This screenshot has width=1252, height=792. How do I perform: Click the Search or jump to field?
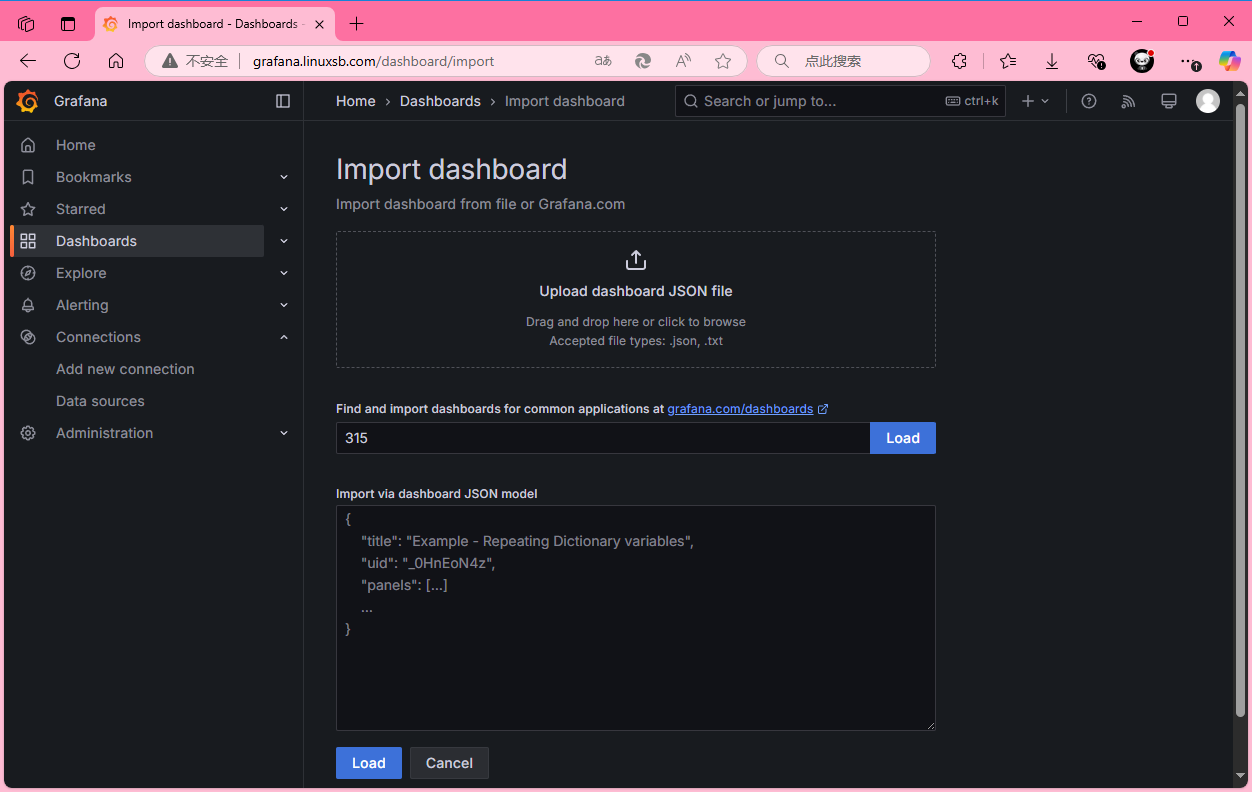[840, 101]
